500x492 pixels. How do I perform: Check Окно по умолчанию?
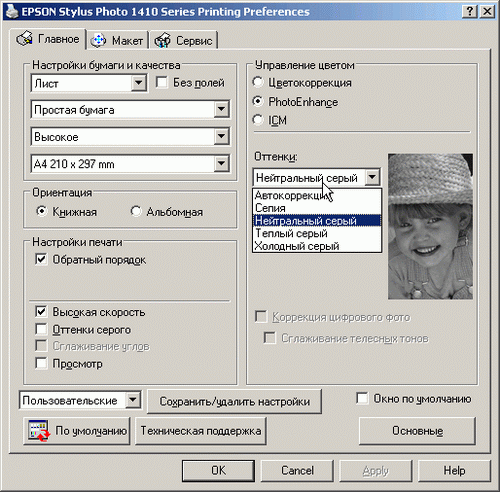[x=362, y=398]
